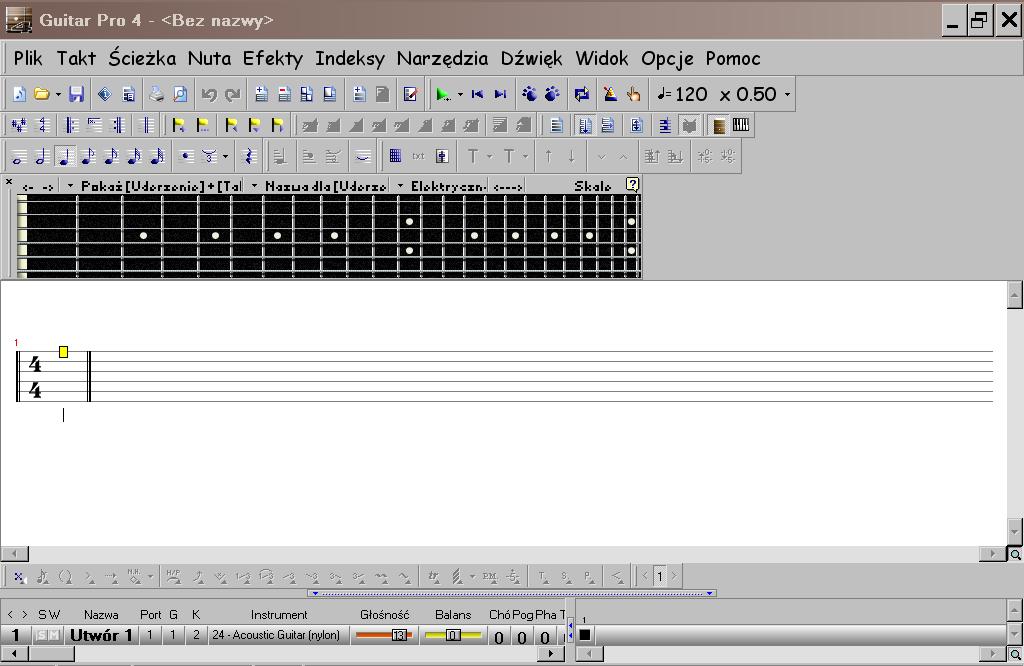Change the 24 - Acoustic Guitar instrument
Image resolution: width=1024 pixels, height=666 pixels.
(276, 635)
